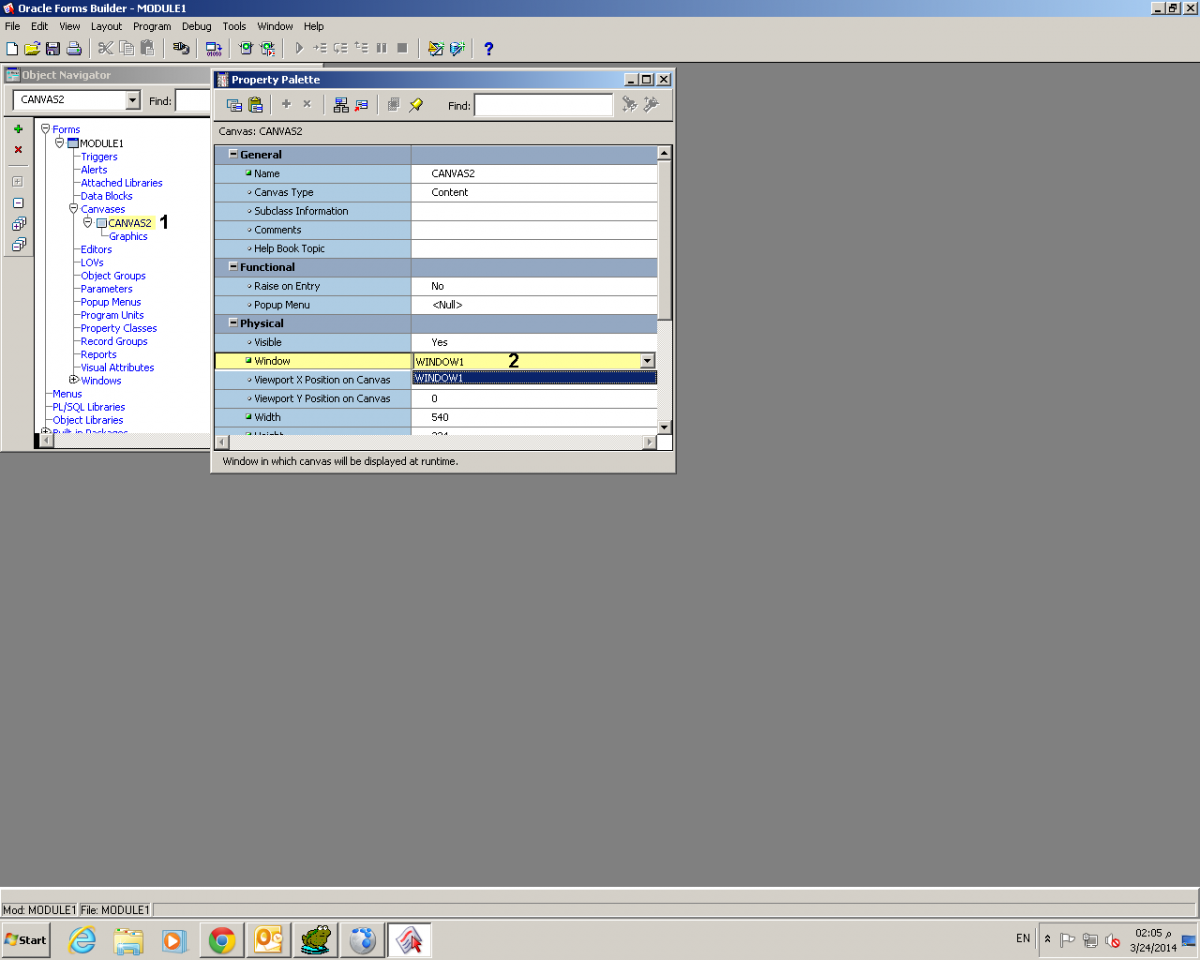
Task: Open the Window property dropdown arrow
Action: coord(647,361)
